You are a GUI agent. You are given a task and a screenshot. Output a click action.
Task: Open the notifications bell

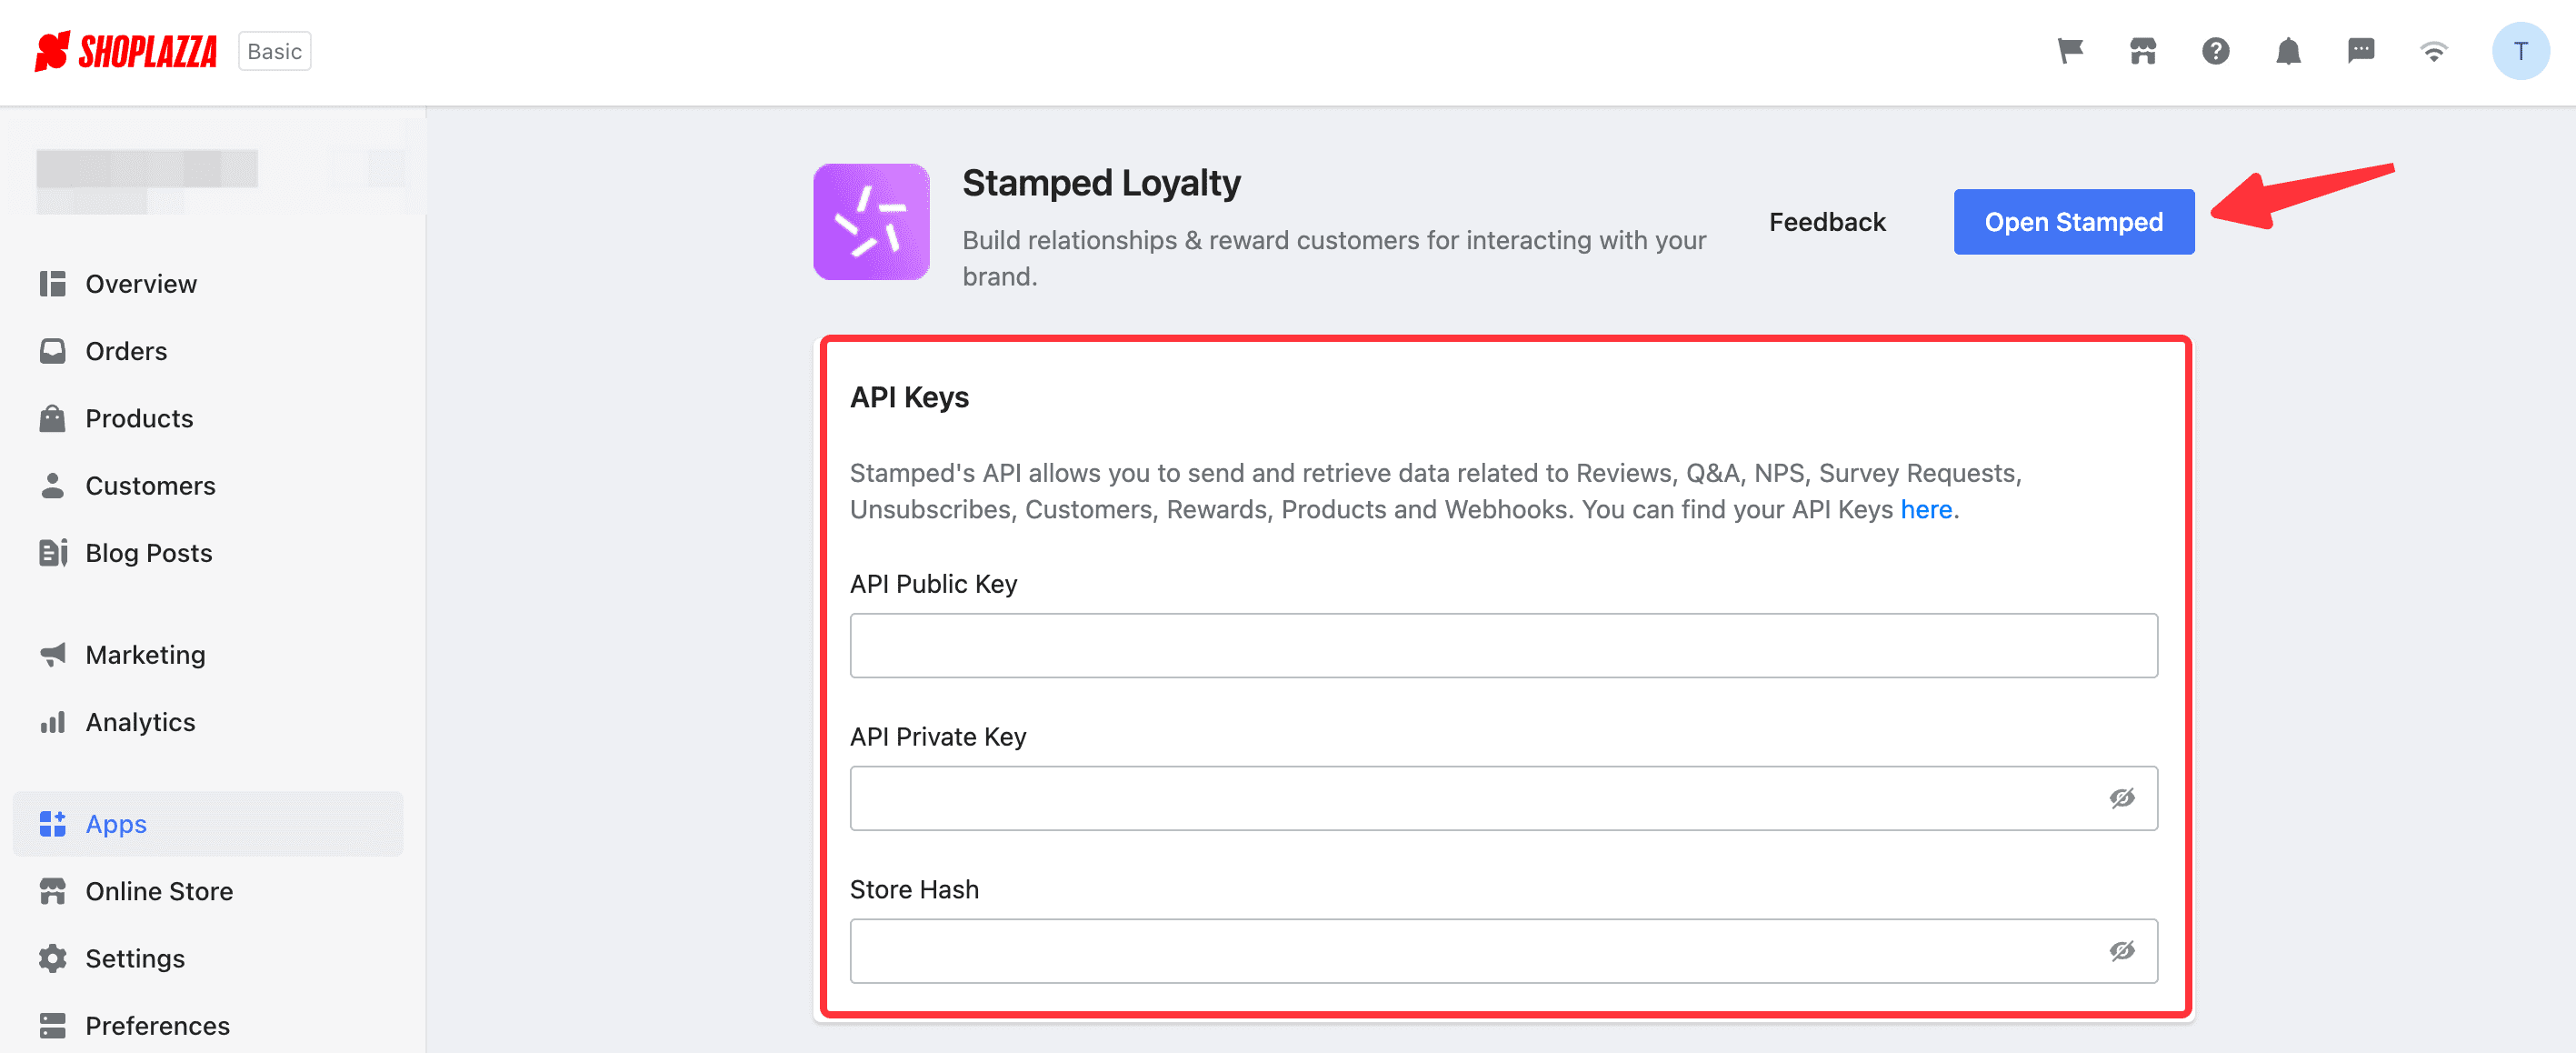tap(2288, 50)
